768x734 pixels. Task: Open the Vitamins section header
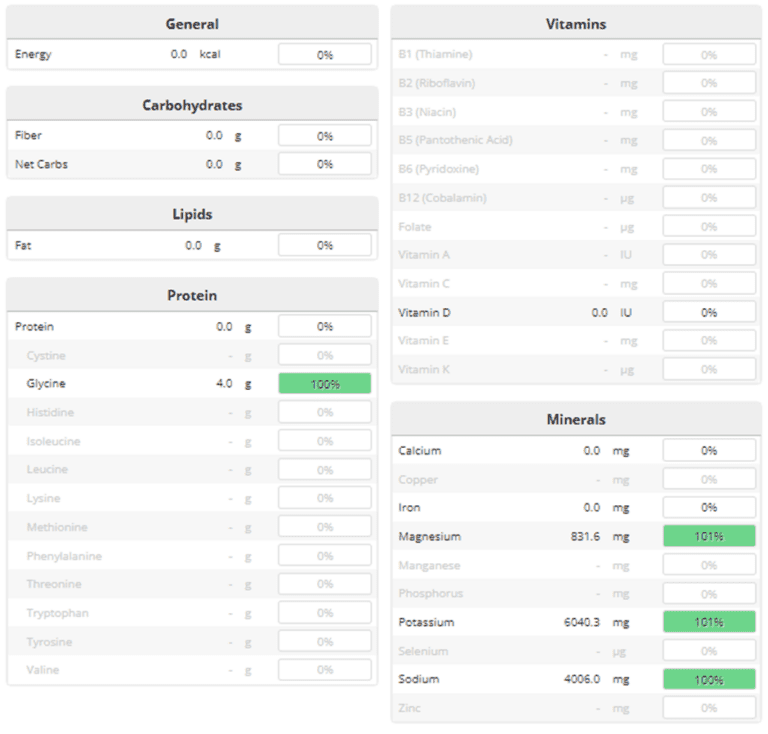click(576, 24)
